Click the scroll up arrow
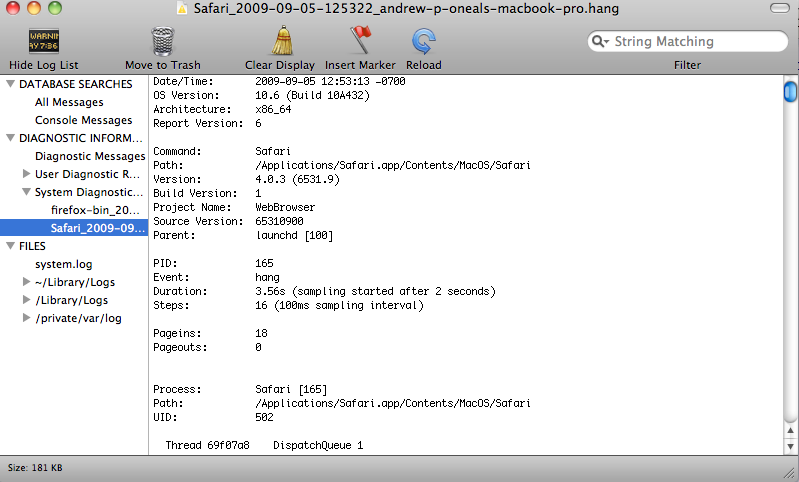This screenshot has height=482, width=799. click(790, 430)
